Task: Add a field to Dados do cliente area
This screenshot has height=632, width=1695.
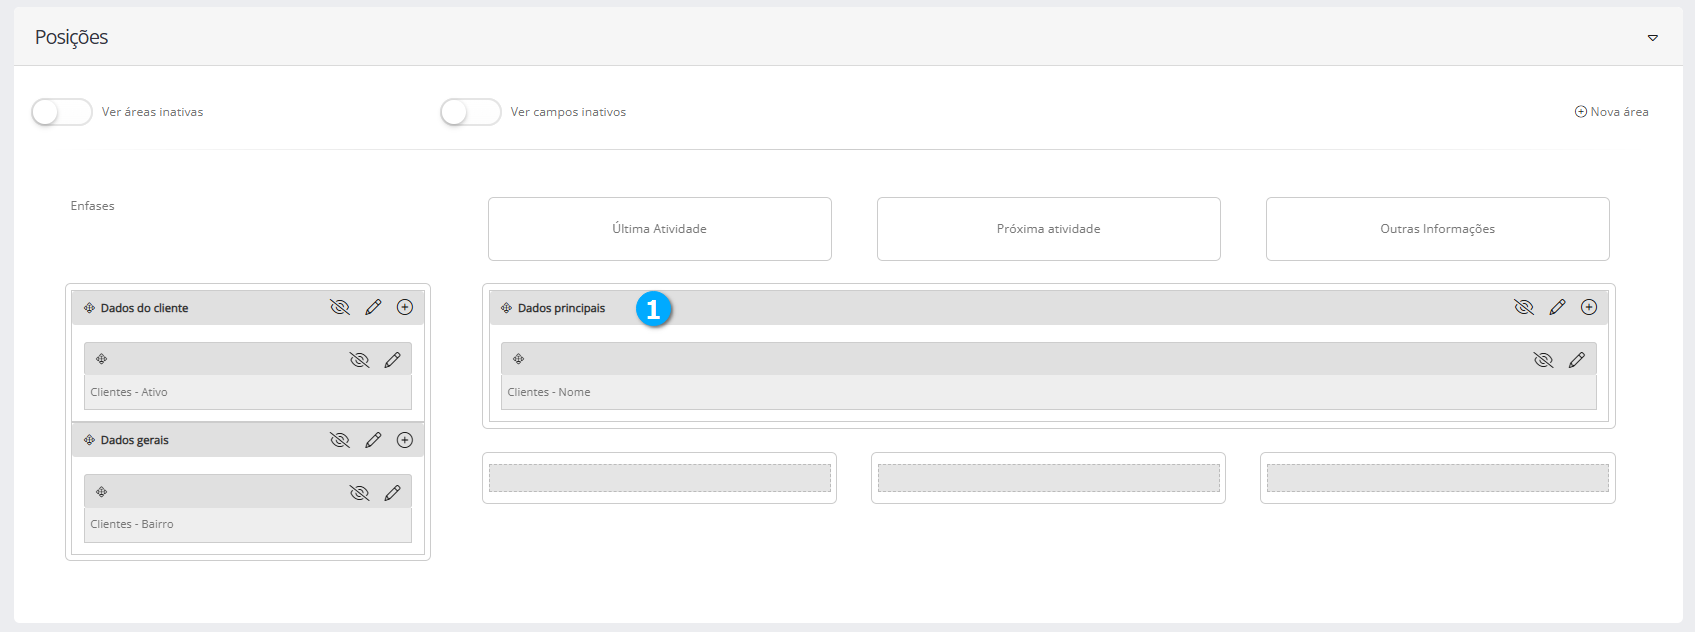Action: pos(405,308)
